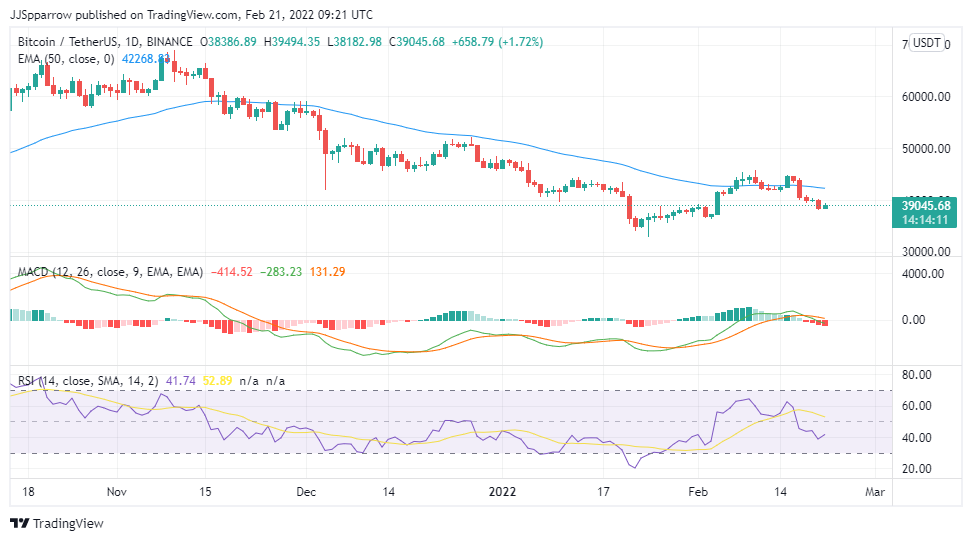Click the current price label 39045.68

pos(925,205)
